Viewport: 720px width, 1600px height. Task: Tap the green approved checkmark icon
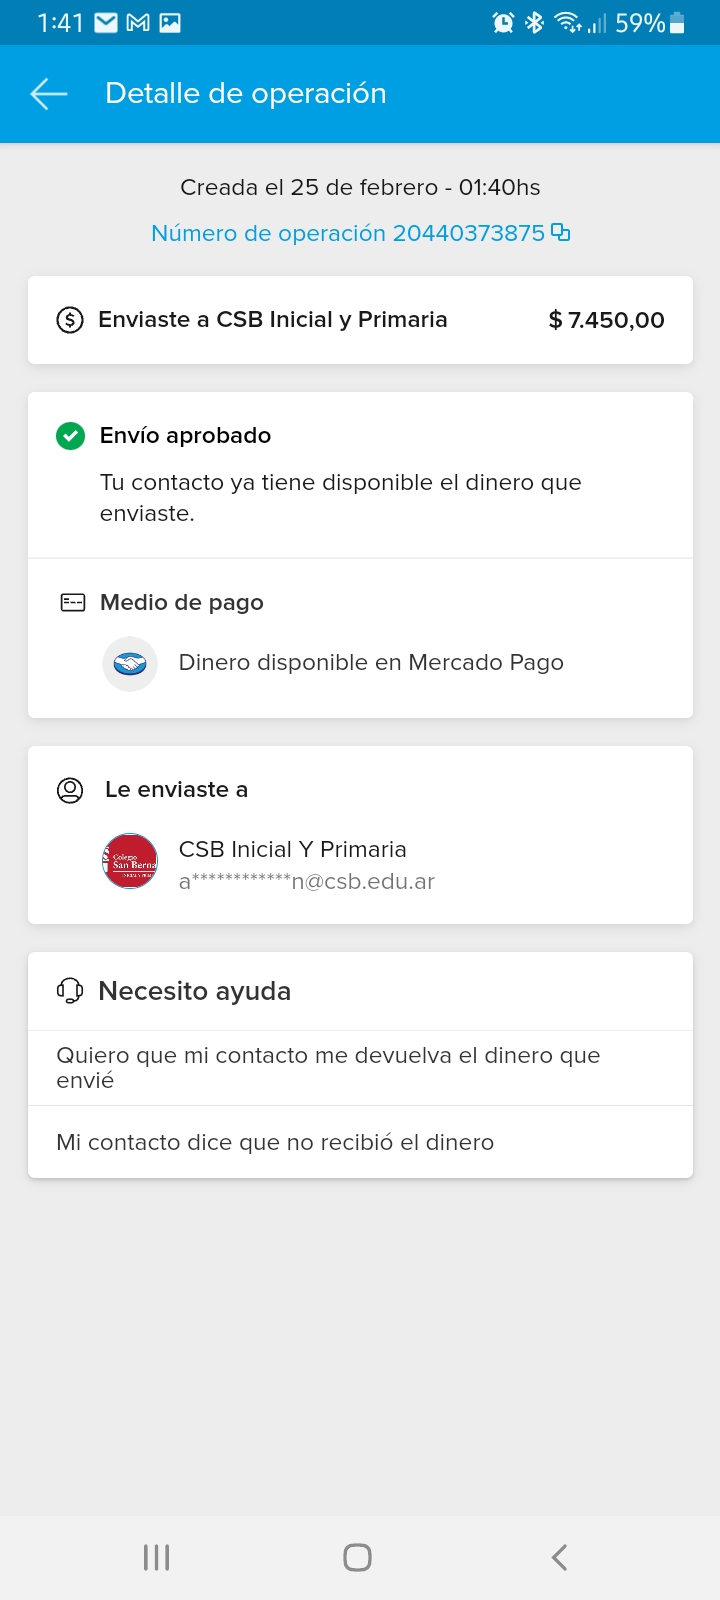(70, 436)
